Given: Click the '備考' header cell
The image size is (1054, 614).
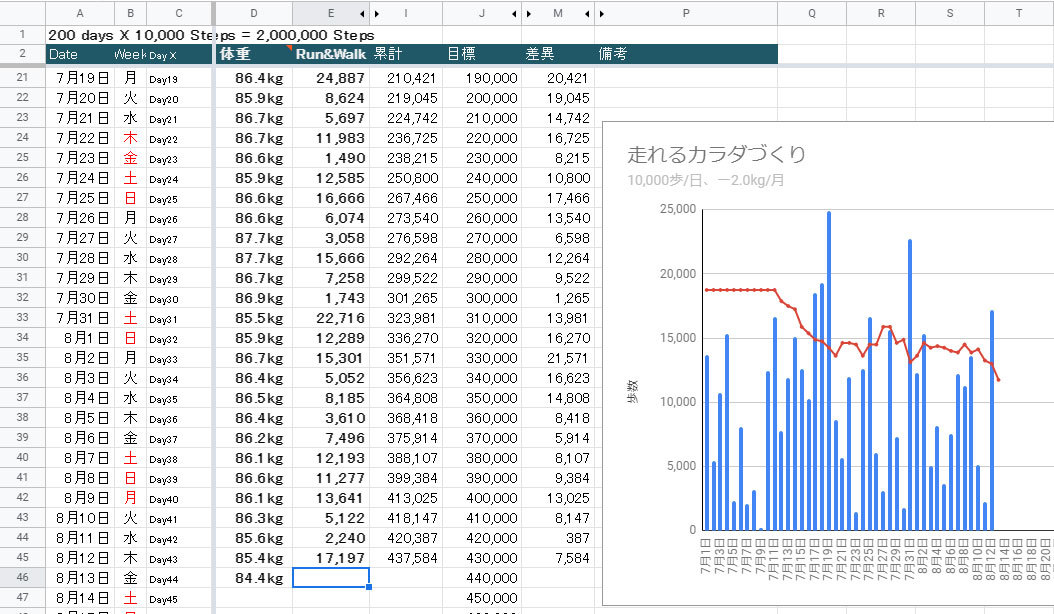Looking at the screenshot, I should tap(686, 54).
